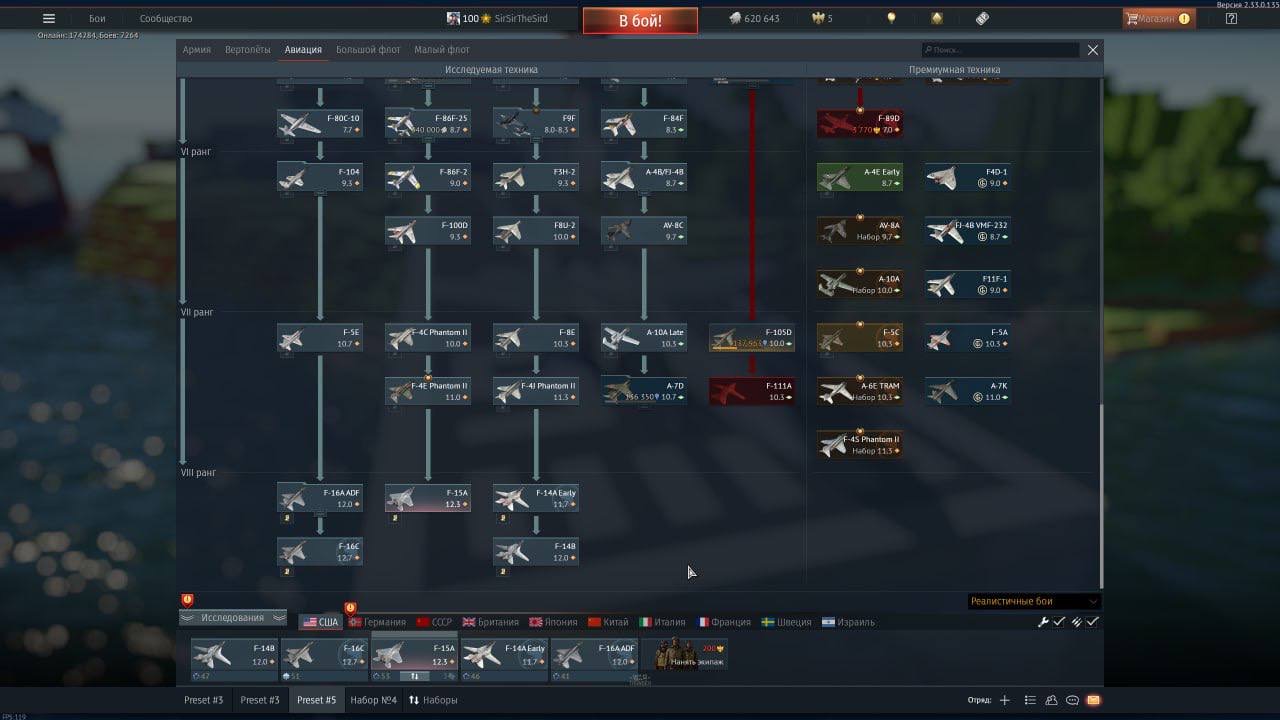Select F-15A in the VIII rank tree
This screenshot has width=1280, height=720.
tap(428, 498)
